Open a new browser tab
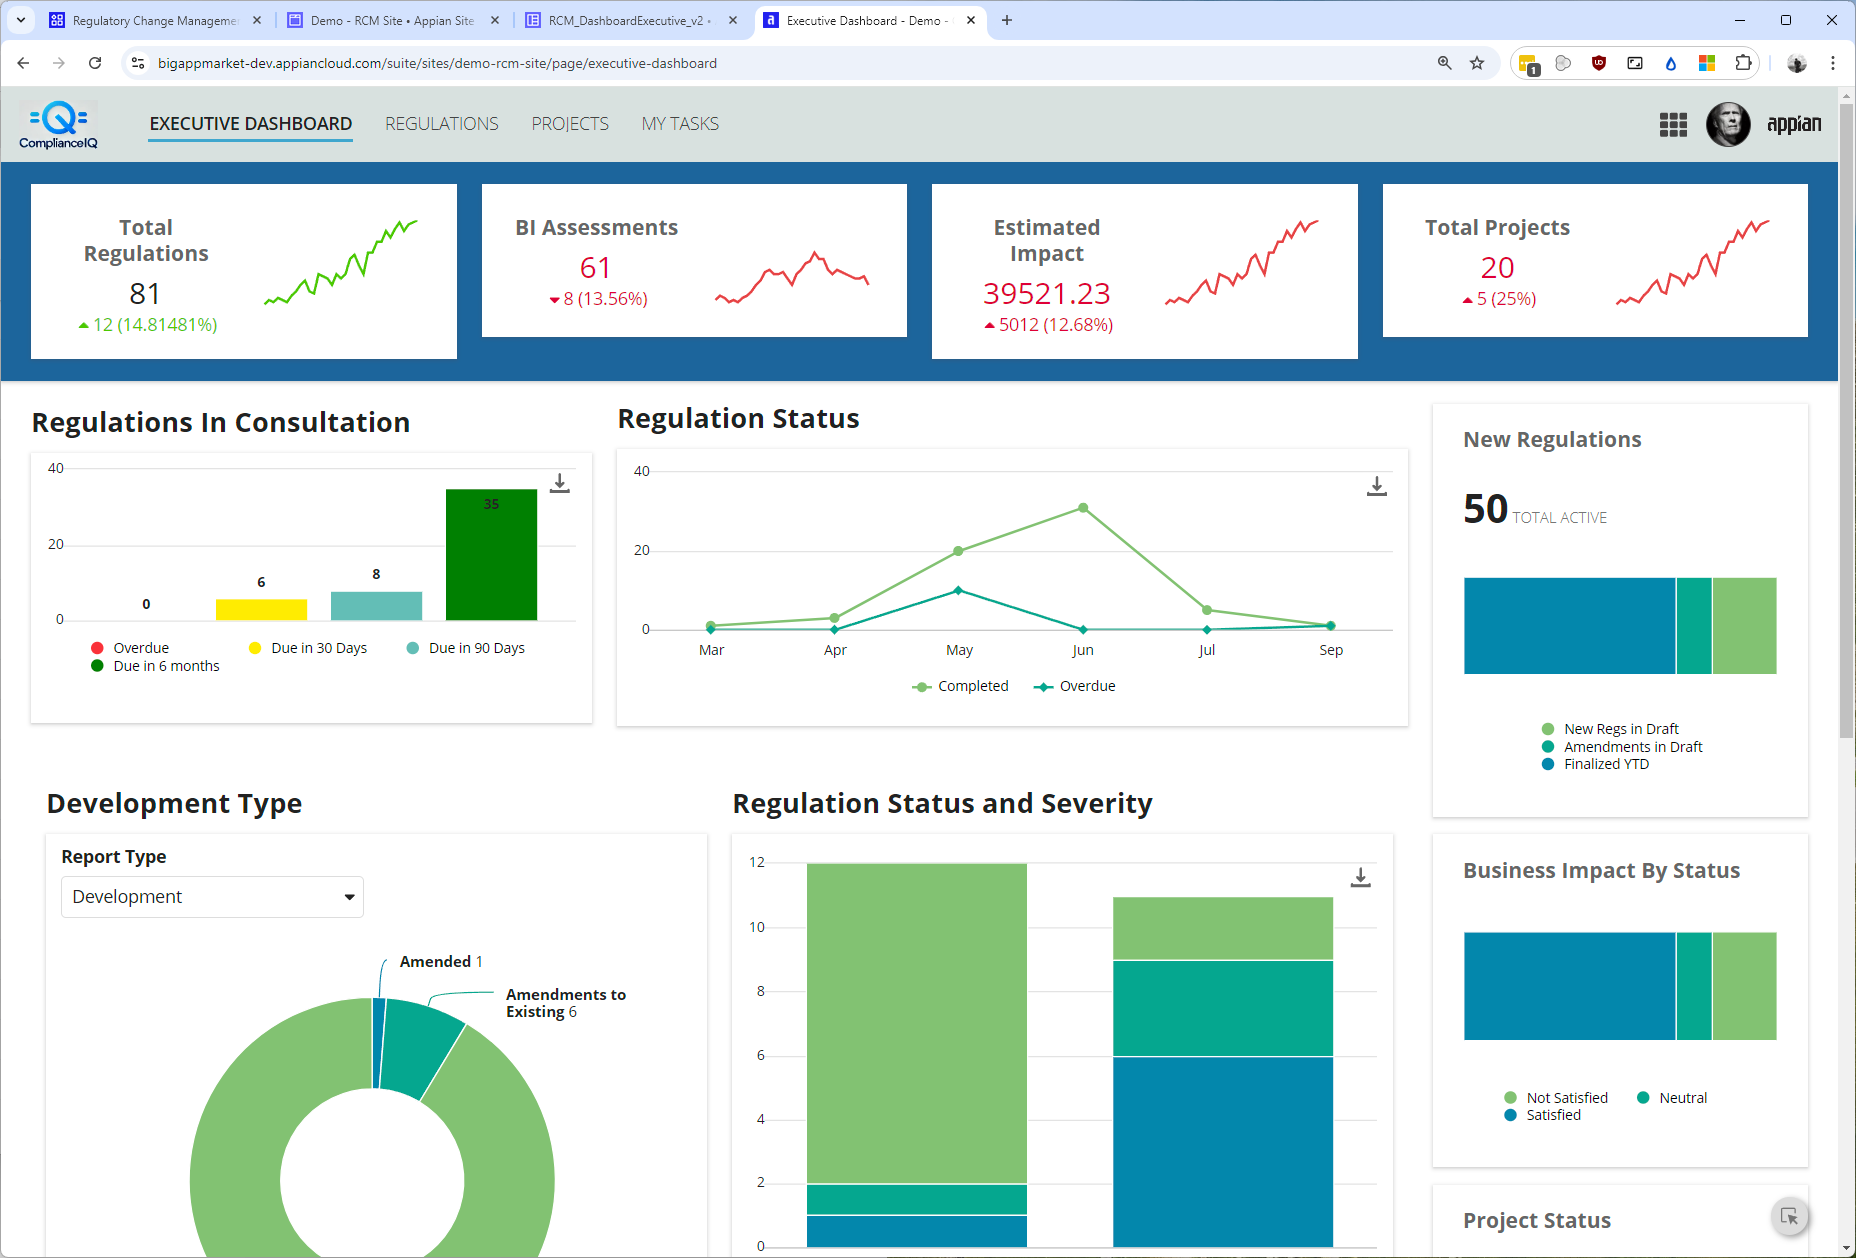 click(1007, 20)
